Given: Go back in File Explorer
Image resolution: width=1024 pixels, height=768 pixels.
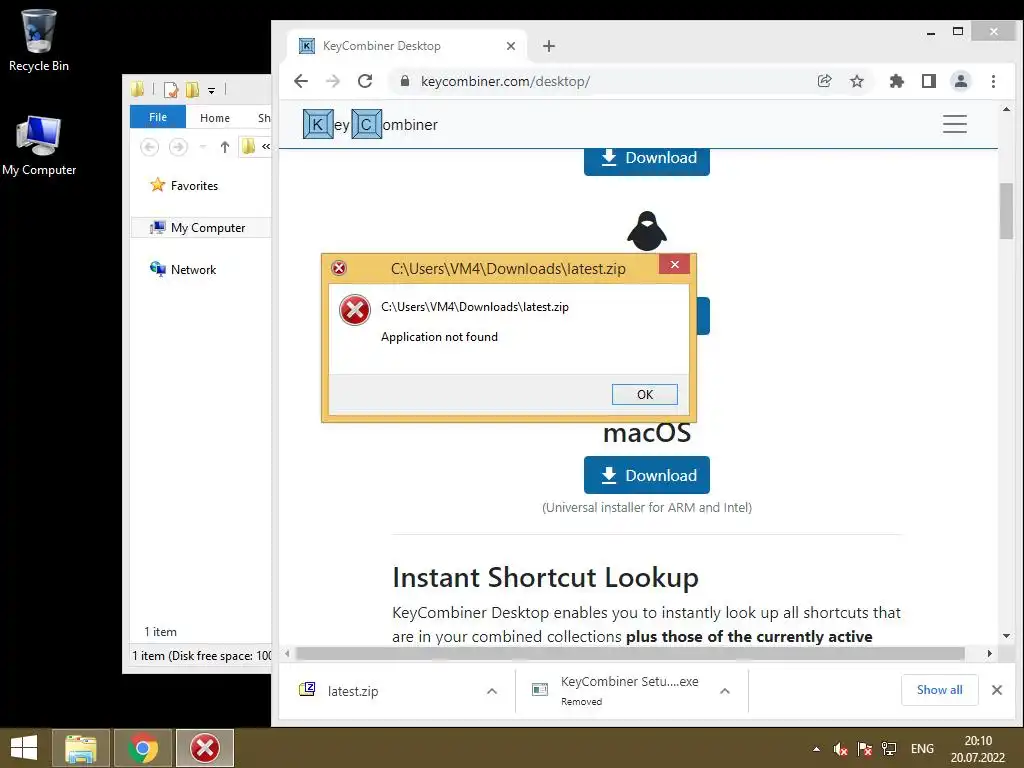Looking at the screenshot, I should tap(150, 147).
